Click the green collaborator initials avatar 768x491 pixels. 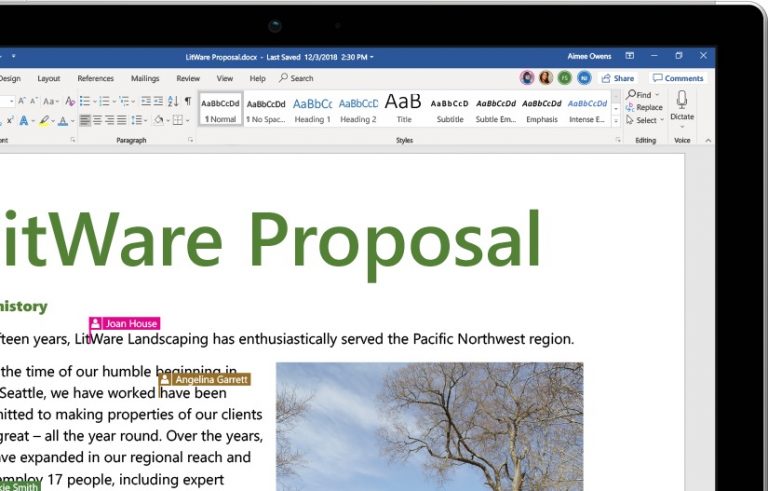pos(565,77)
